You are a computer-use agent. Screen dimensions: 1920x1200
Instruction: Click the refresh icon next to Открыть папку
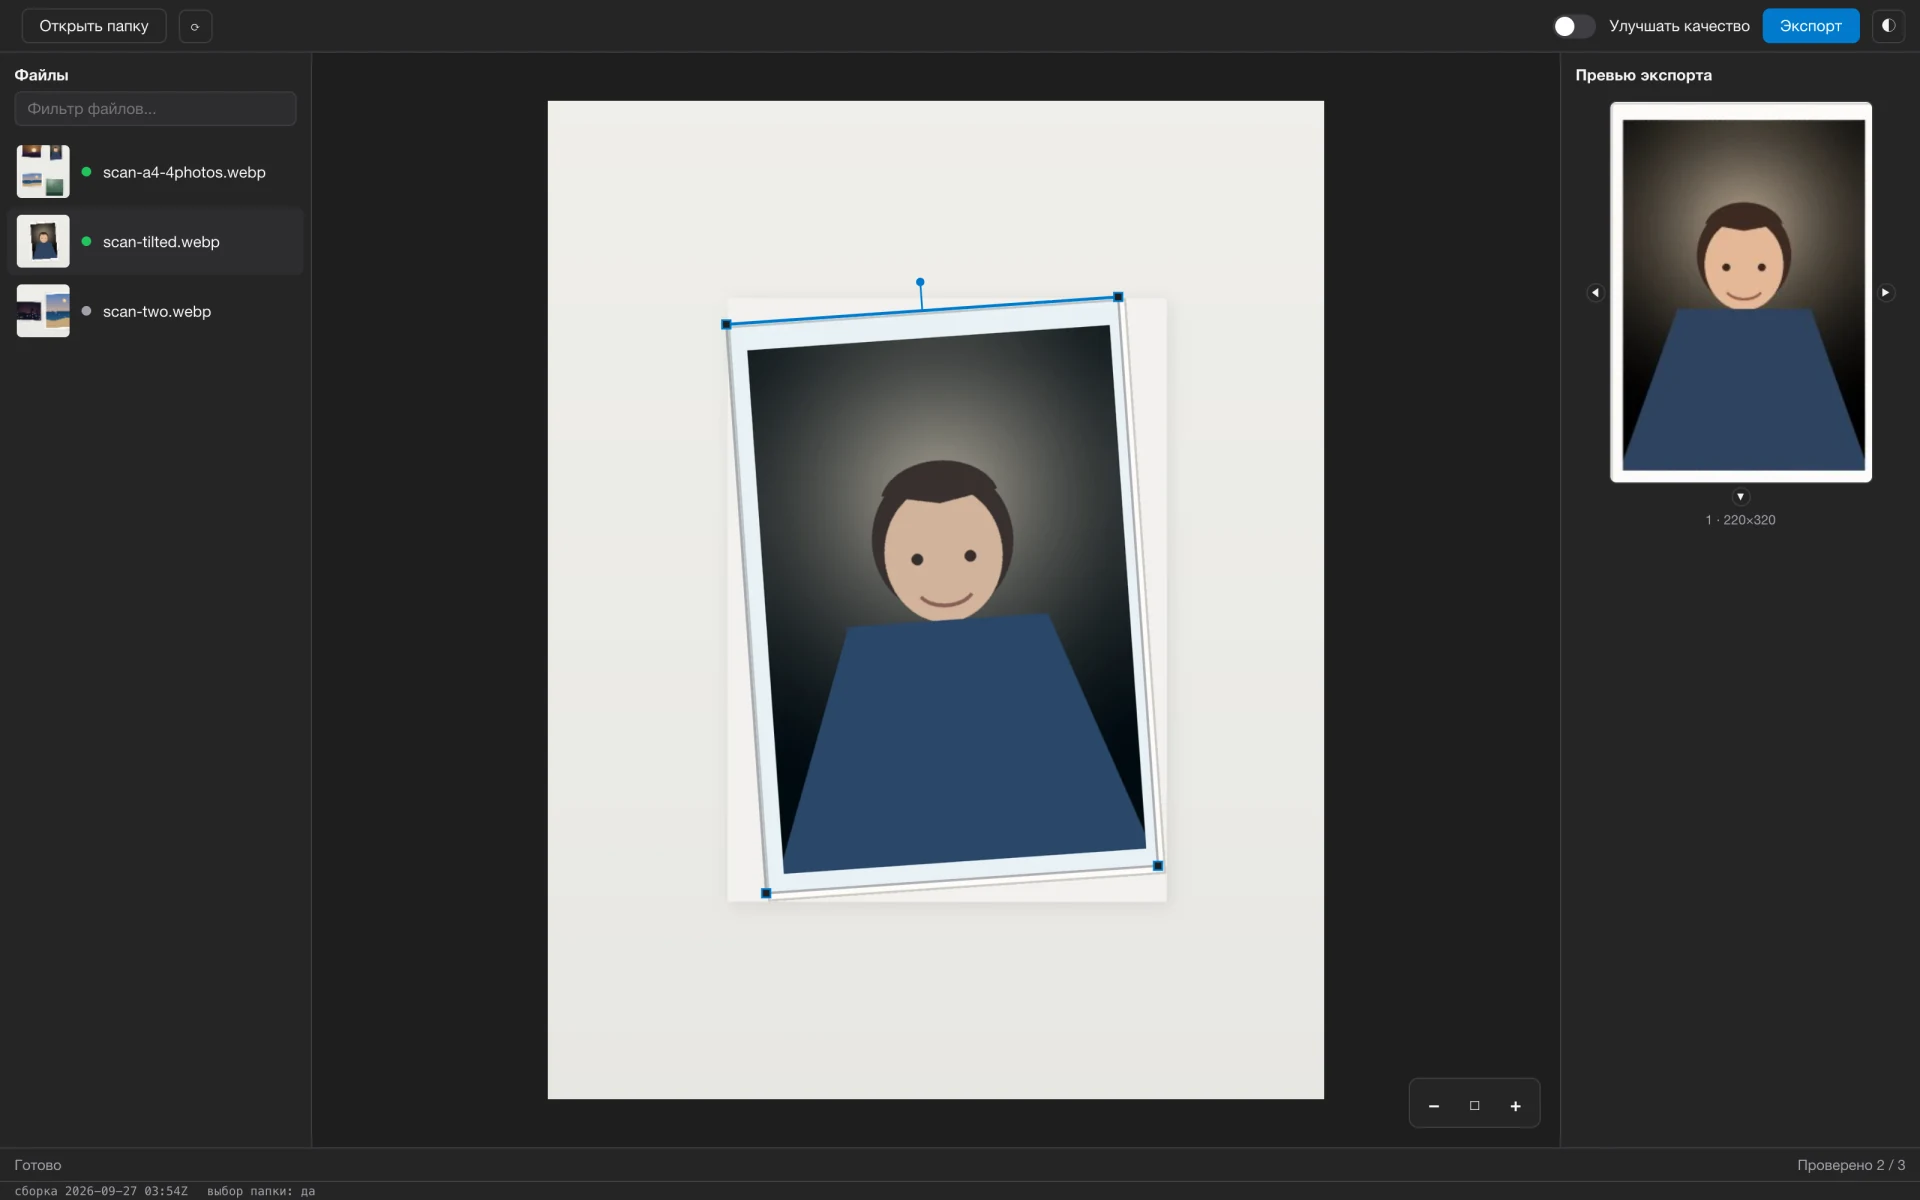click(195, 26)
